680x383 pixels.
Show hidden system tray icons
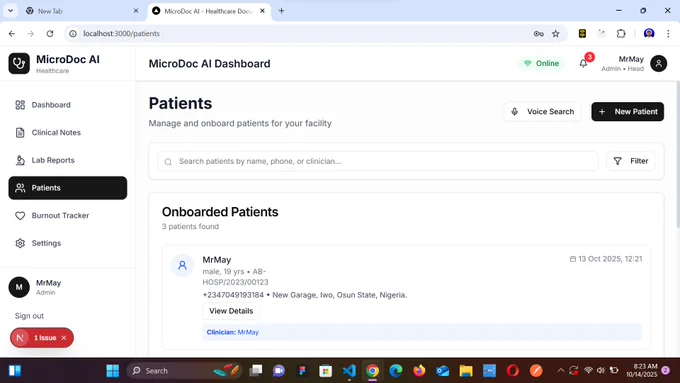click(560, 371)
